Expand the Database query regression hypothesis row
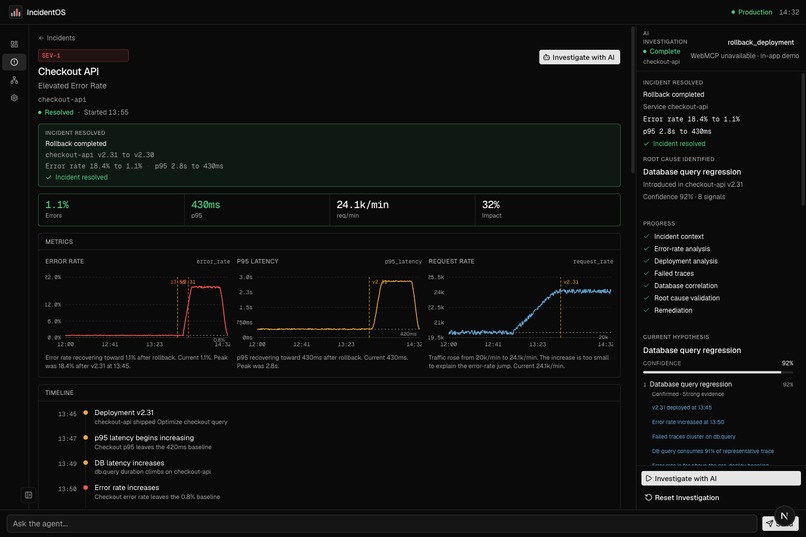Image resolution: width=806 pixels, height=537 pixels. tap(718, 384)
